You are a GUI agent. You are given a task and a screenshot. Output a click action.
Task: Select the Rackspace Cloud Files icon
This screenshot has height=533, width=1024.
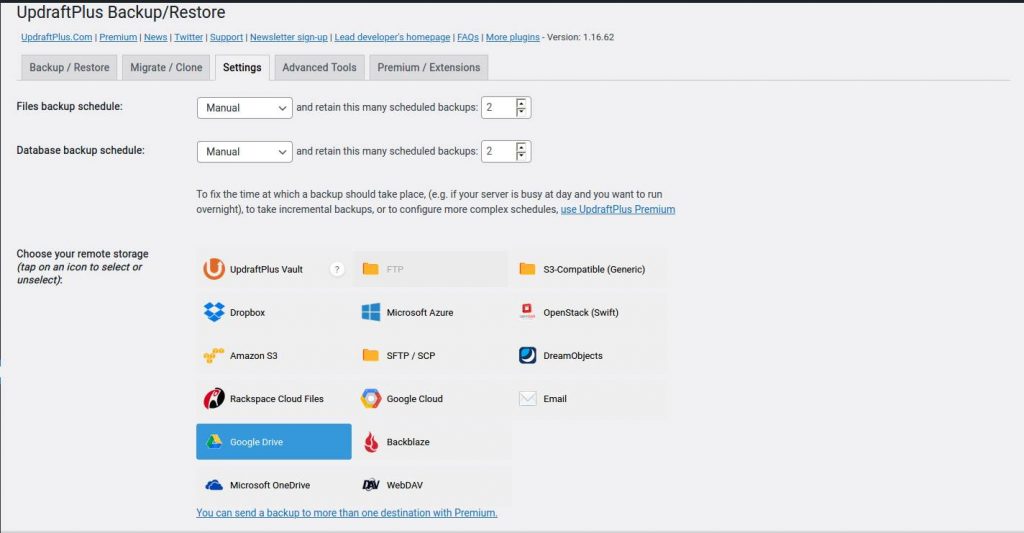pos(214,398)
